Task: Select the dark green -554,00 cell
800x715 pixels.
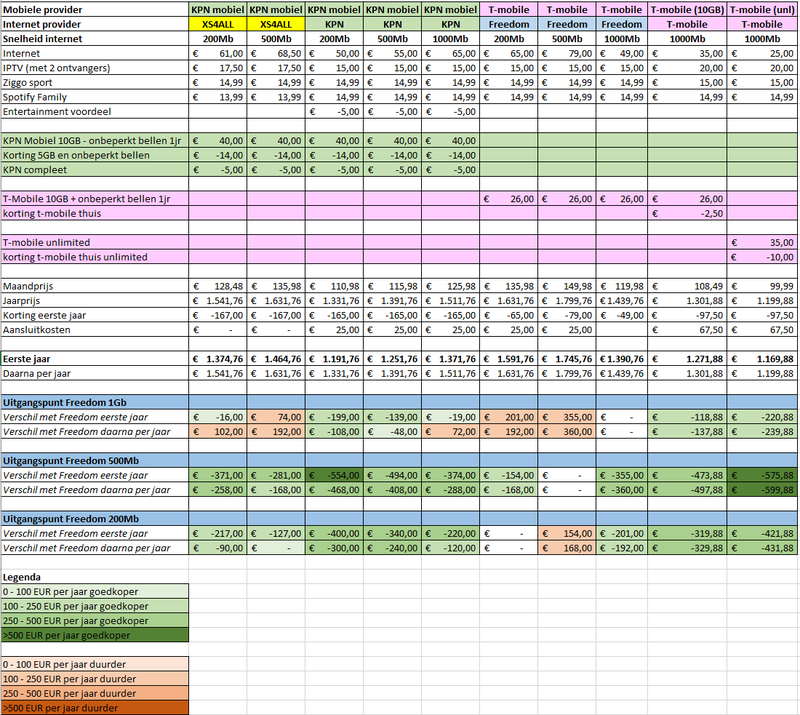Action: coord(334,475)
